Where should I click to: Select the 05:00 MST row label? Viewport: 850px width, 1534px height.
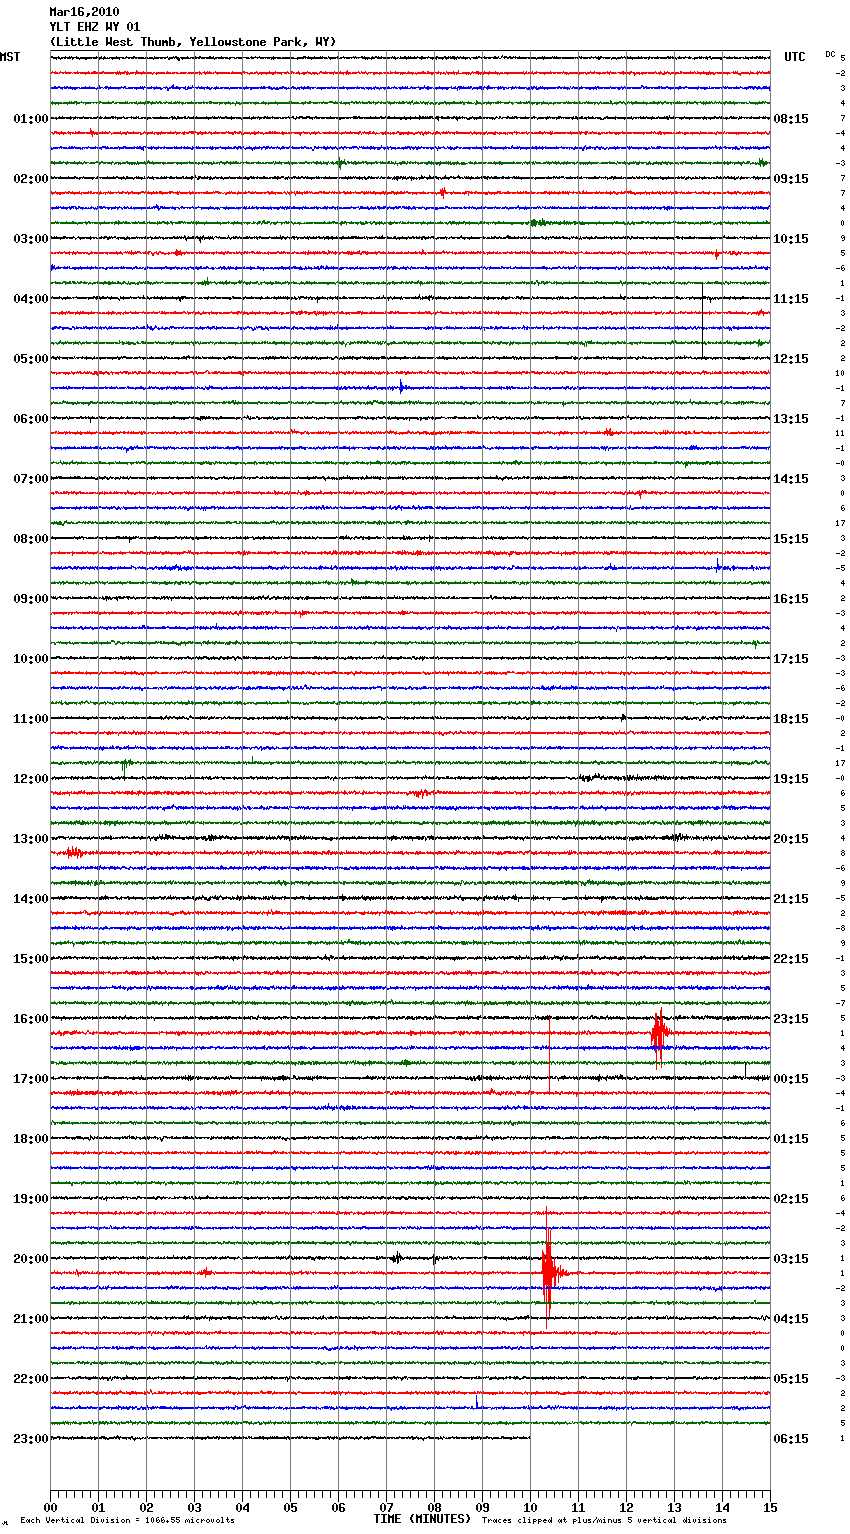[x=31, y=359]
